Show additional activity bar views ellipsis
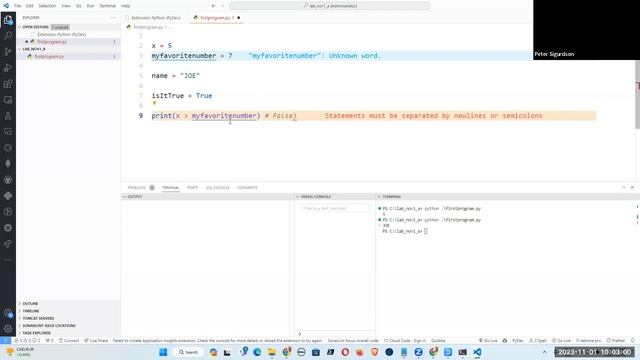The image size is (640, 360). pyautogui.click(x=8, y=260)
